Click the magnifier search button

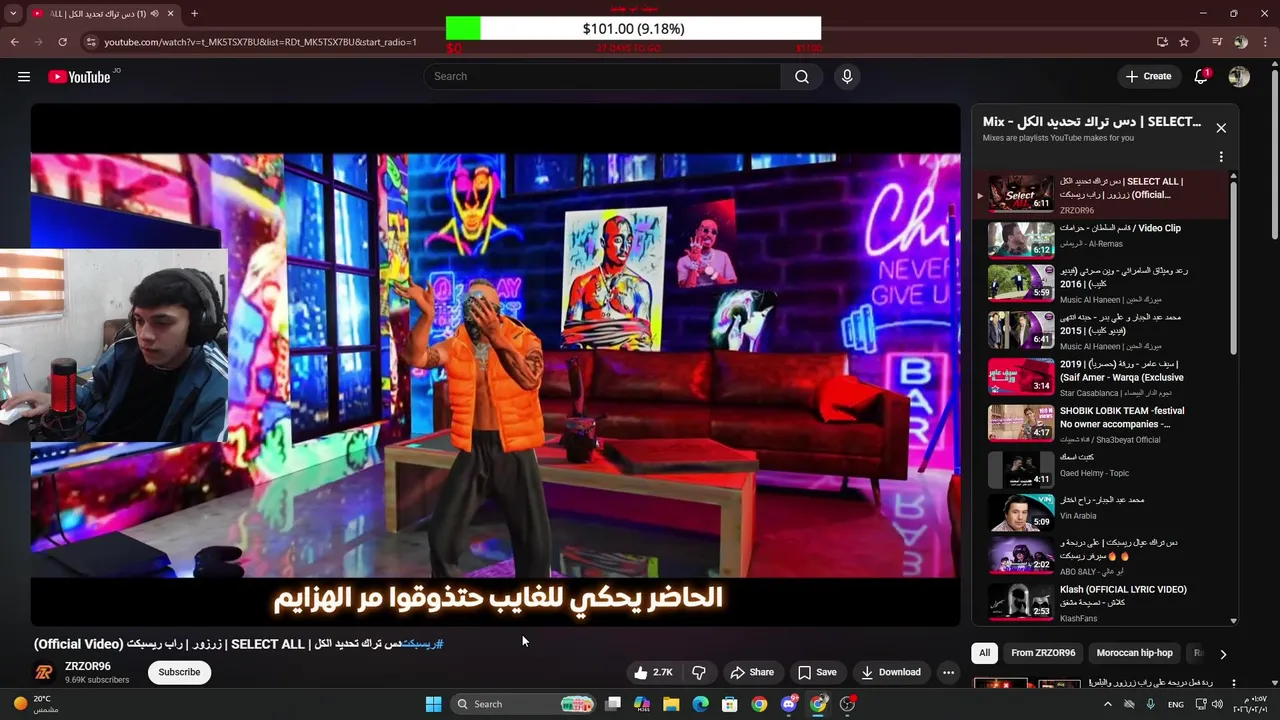coord(802,77)
